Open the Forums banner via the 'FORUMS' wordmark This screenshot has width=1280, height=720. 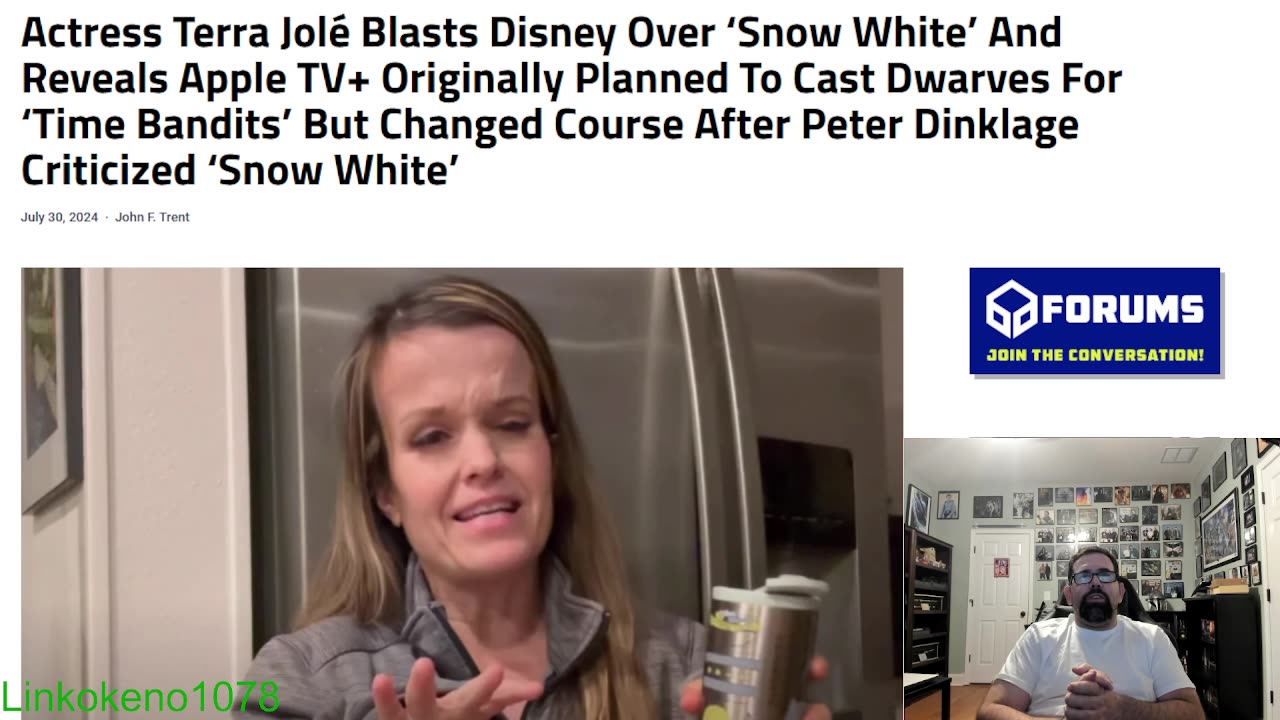(x=1123, y=310)
